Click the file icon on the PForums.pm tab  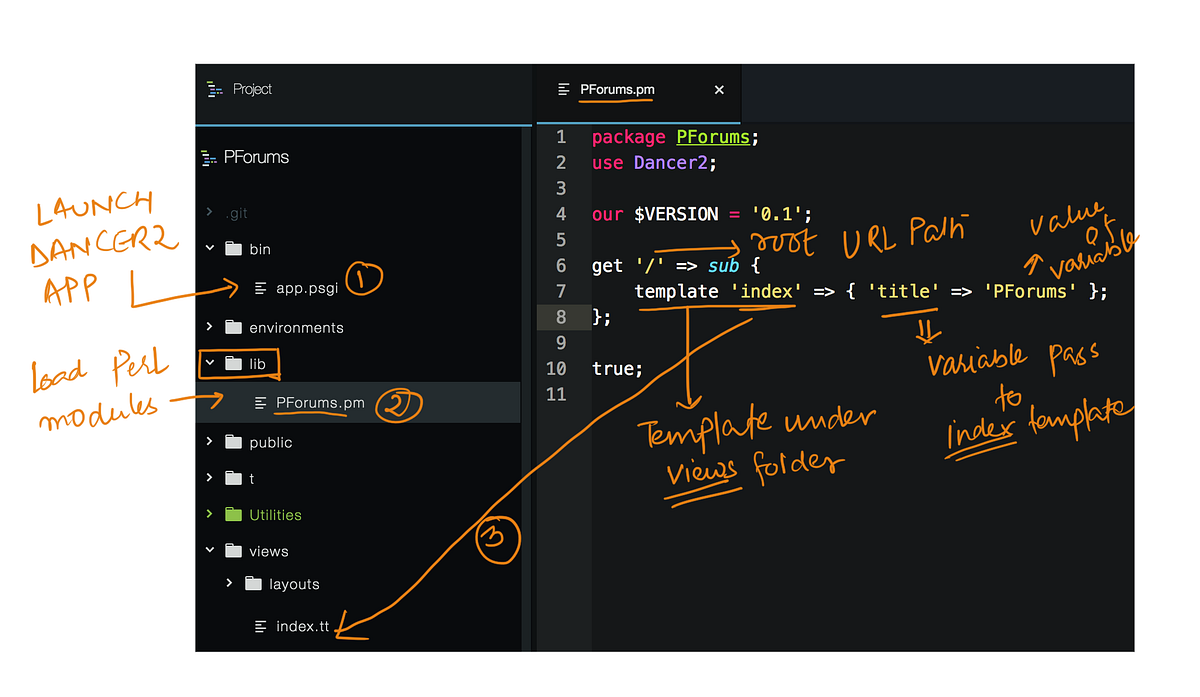[561, 89]
